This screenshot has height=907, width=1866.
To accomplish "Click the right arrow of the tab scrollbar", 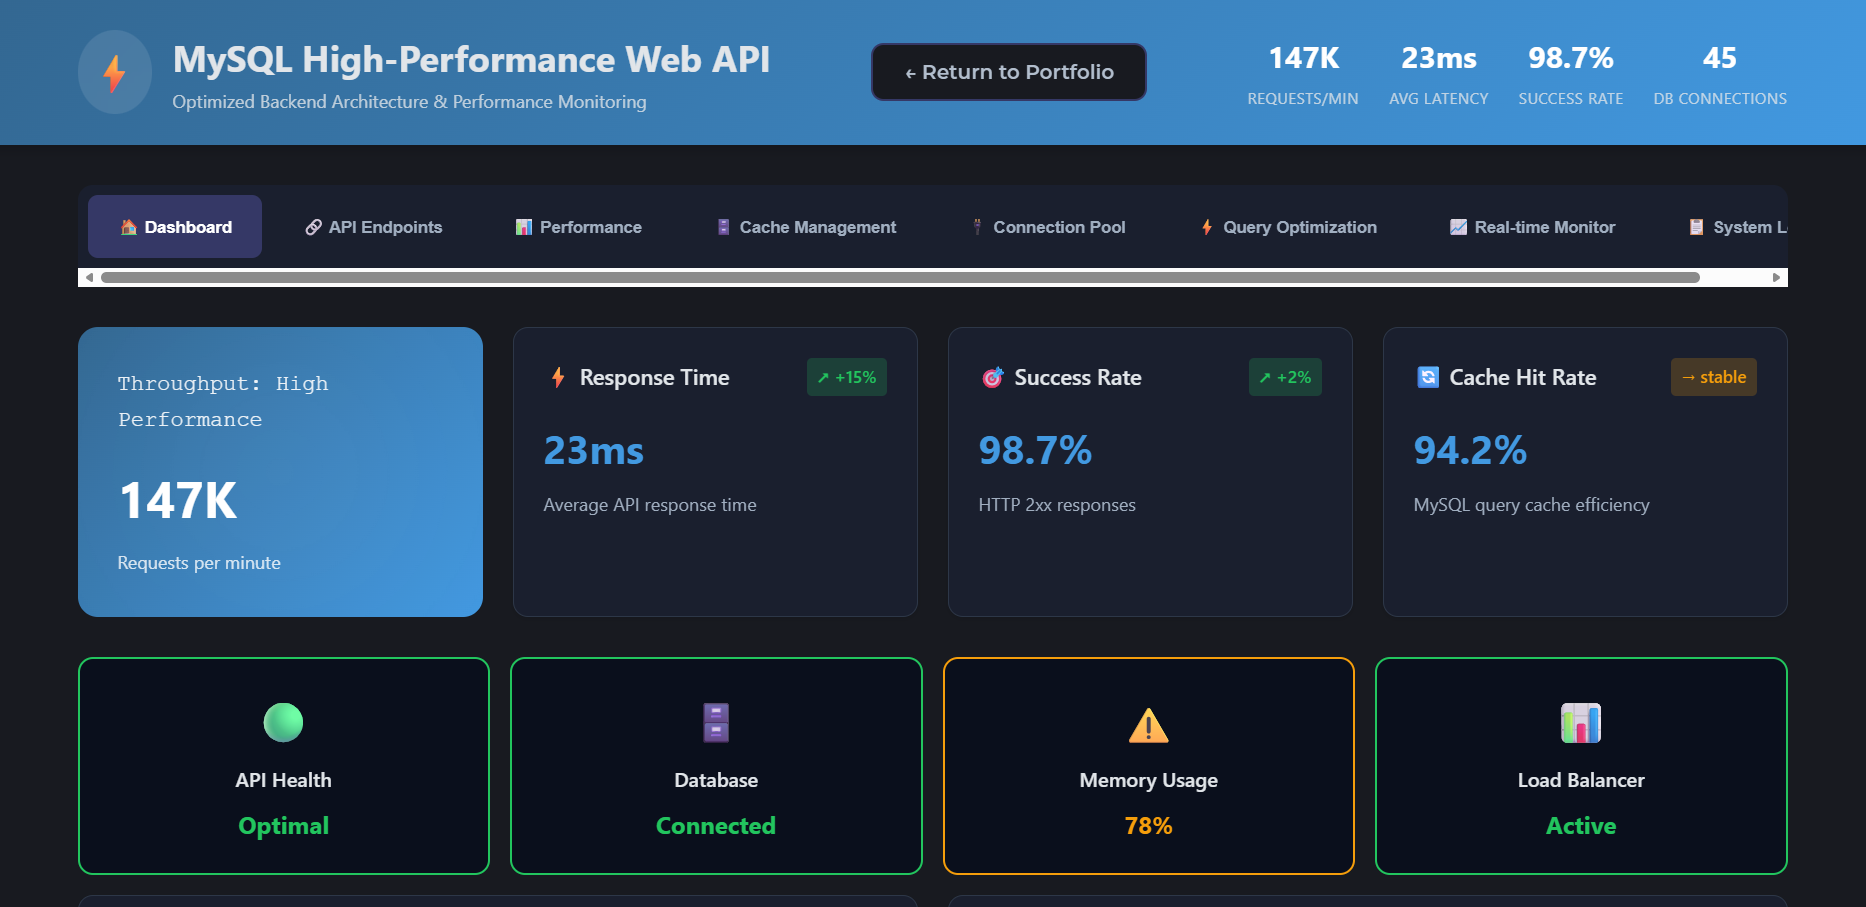I will [1778, 277].
